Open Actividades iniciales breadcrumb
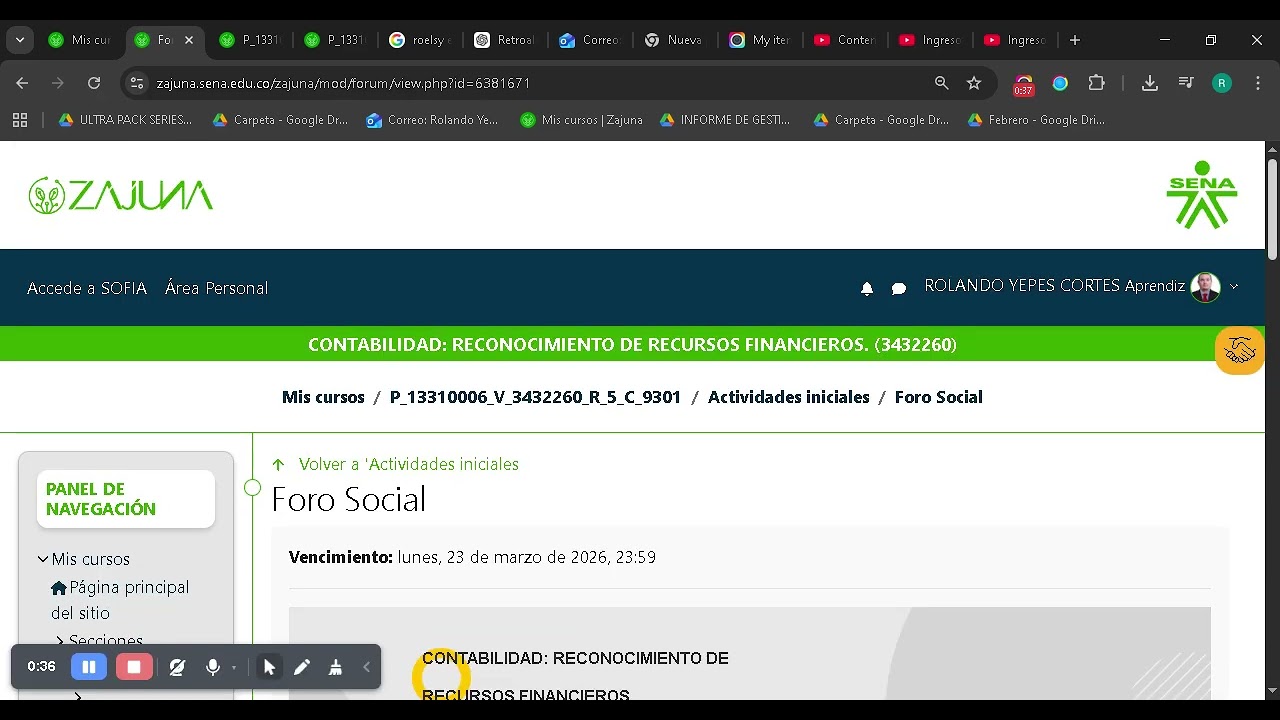Image resolution: width=1280 pixels, height=720 pixels. pos(788,397)
